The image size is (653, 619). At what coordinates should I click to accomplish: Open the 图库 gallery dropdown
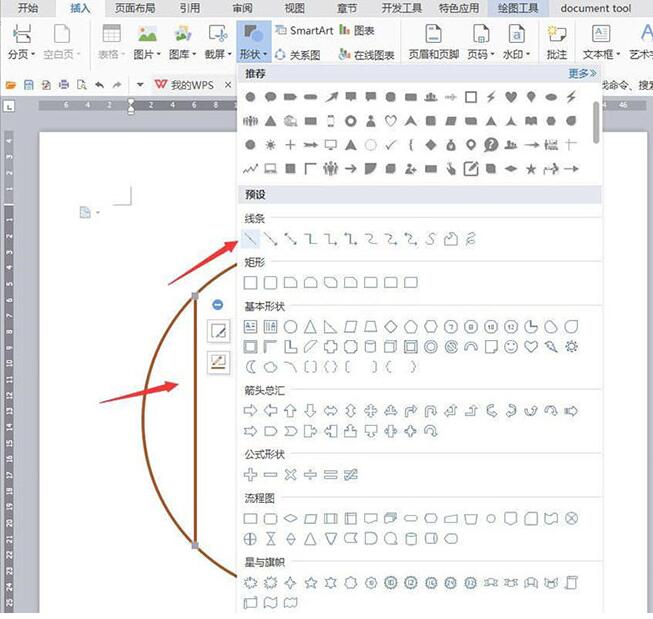[x=182, y=42]
